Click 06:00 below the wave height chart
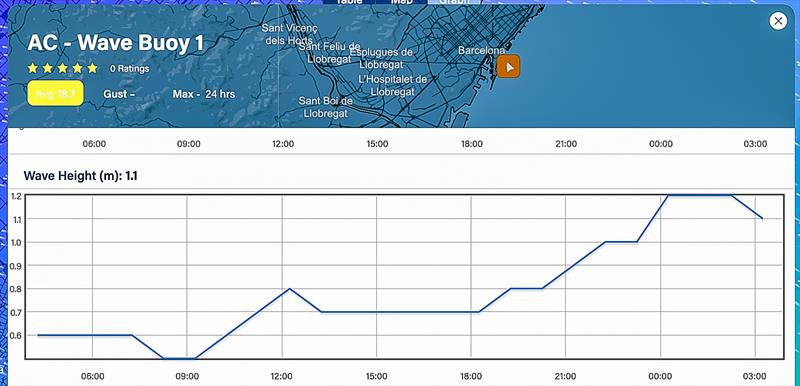The width and height of the screenshot is (800, 386). click(92, 376)
